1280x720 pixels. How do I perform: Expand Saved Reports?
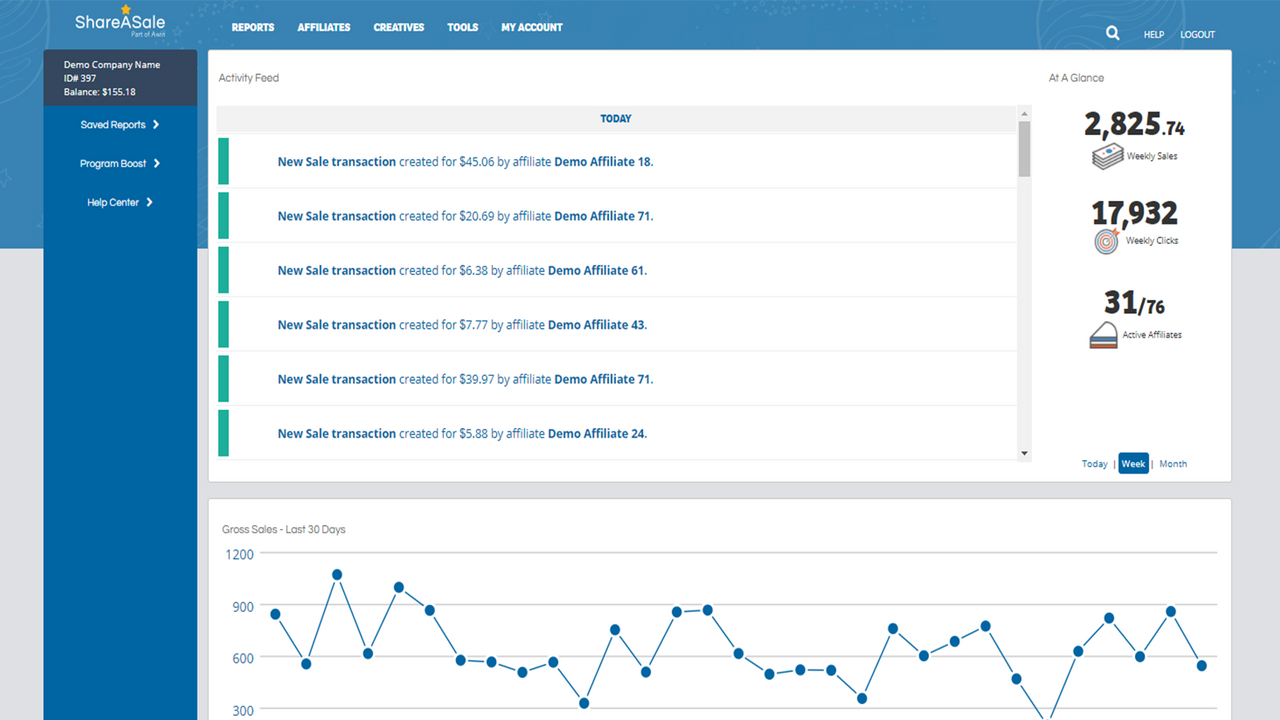(x=119, y=124)
